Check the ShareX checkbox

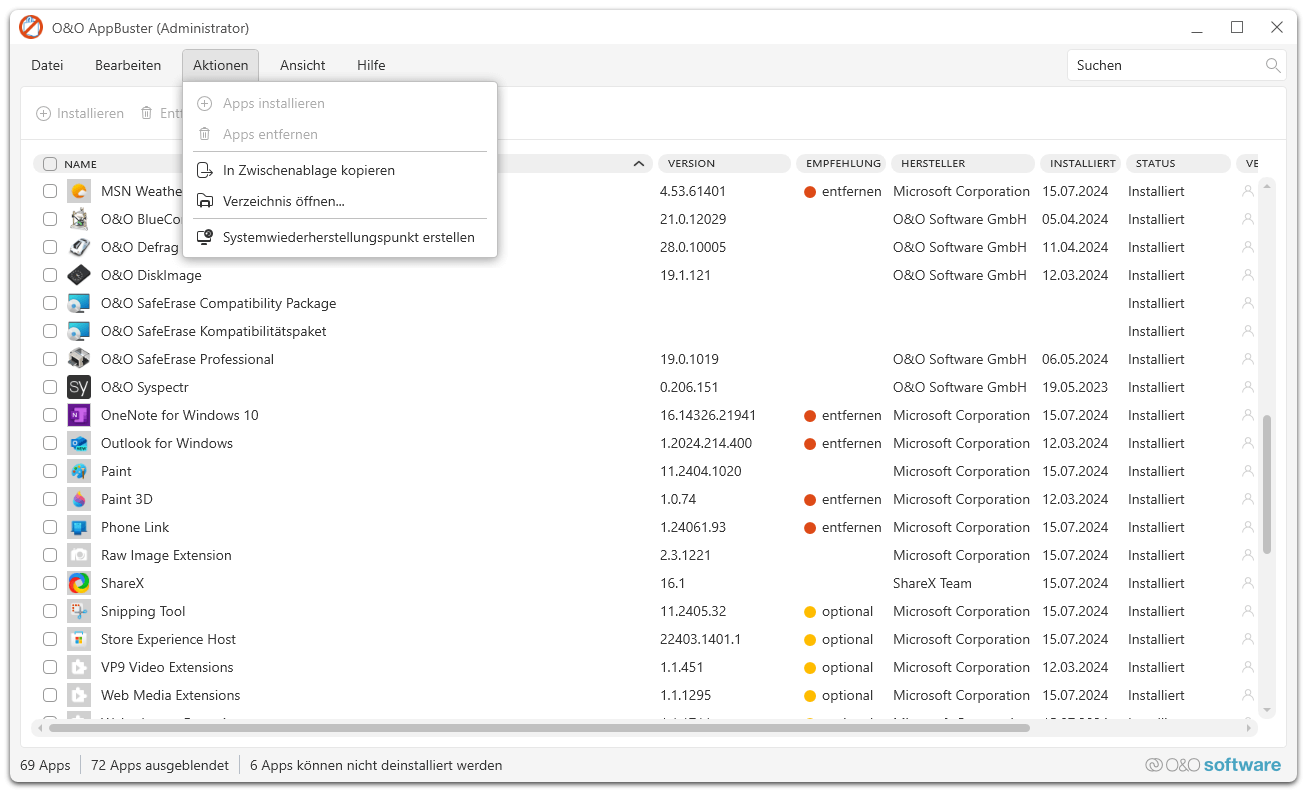50,583
